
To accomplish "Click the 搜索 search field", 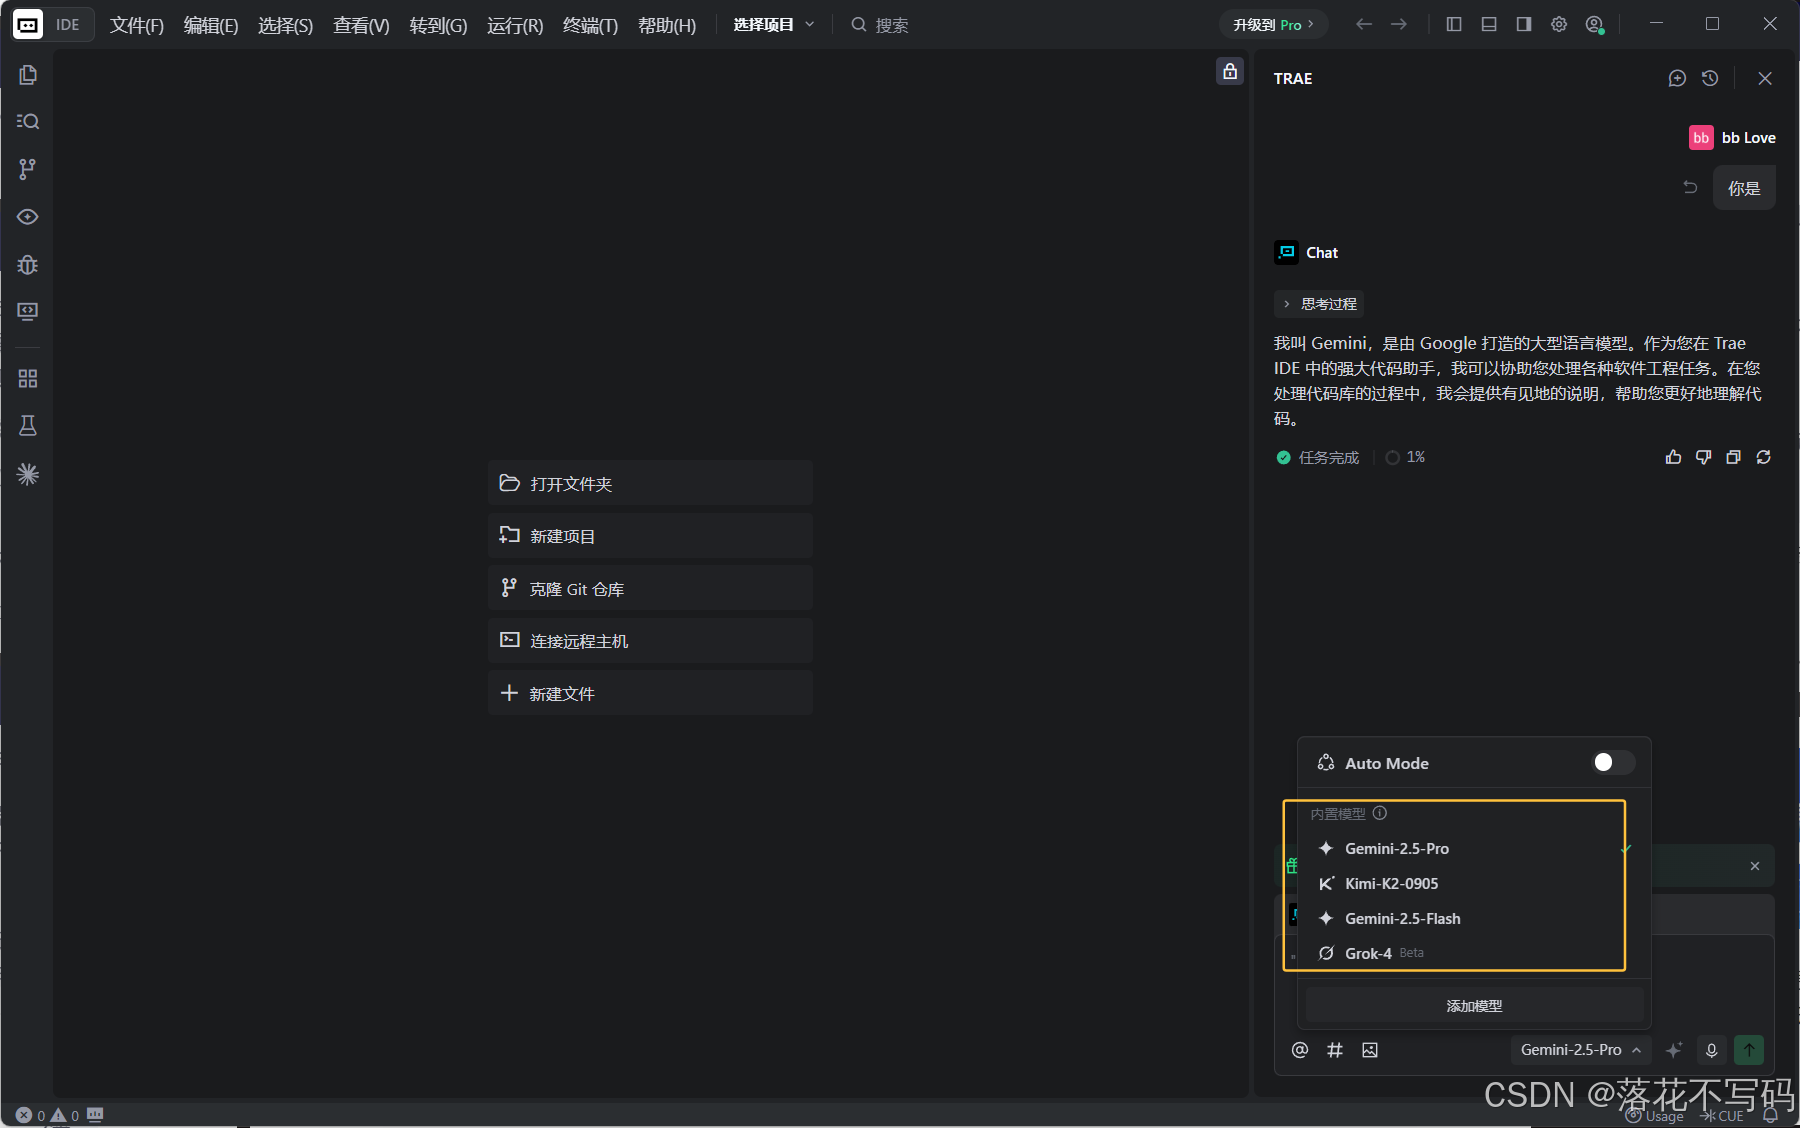I will click(x=880, y=25).
